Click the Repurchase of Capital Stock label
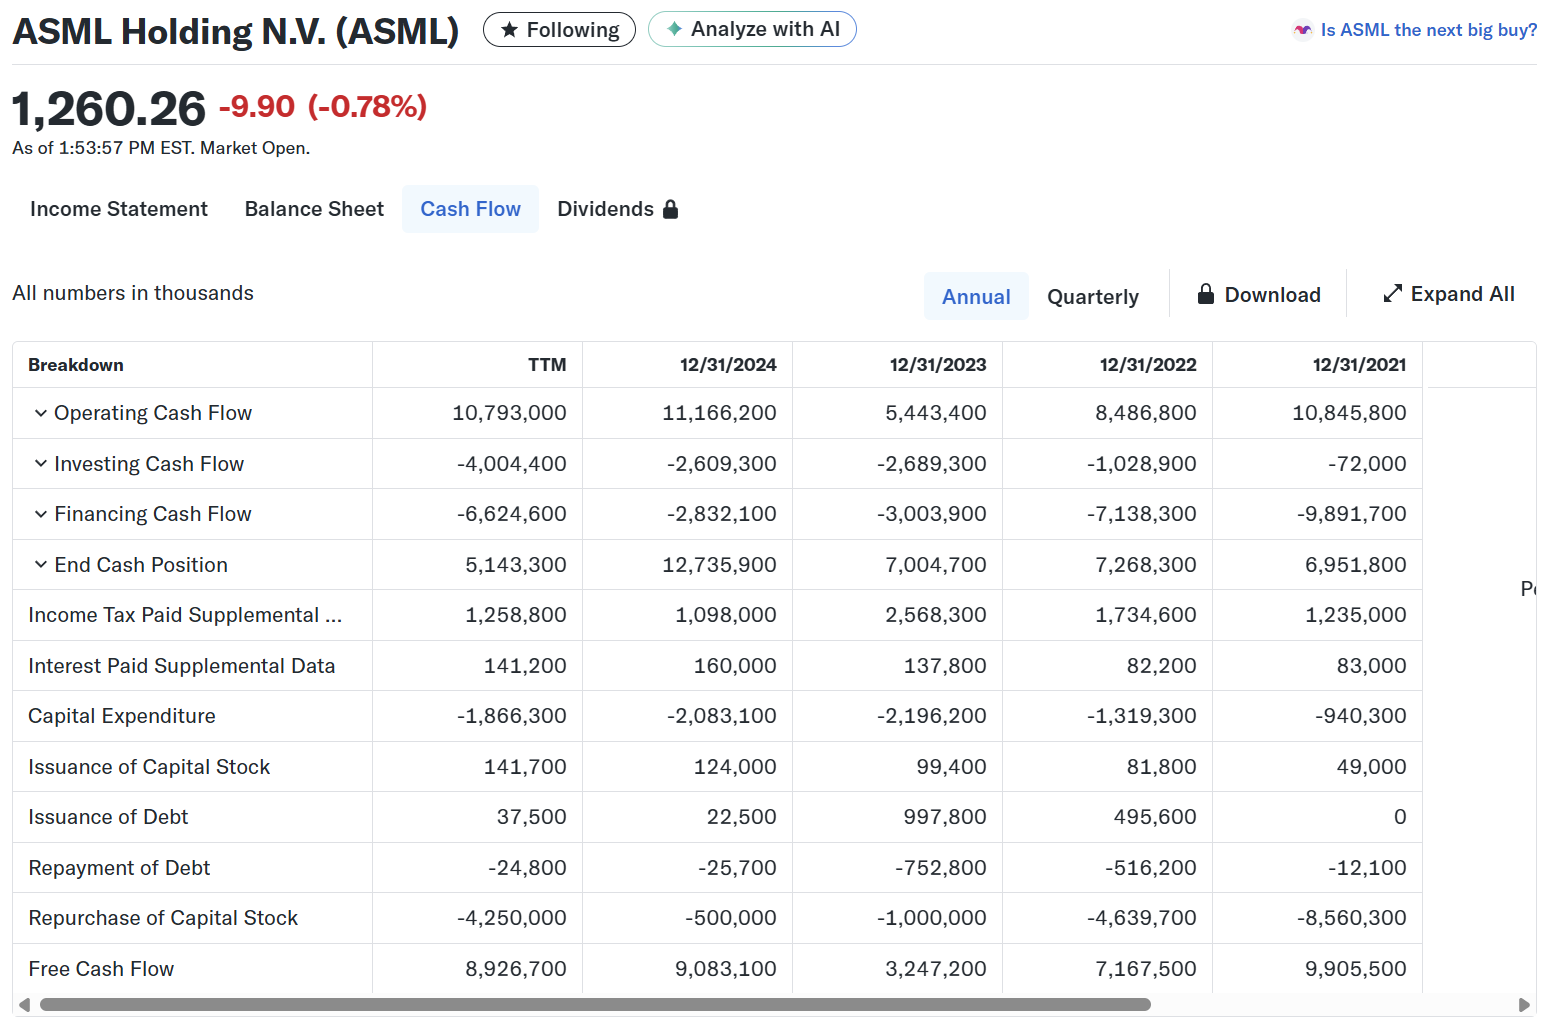The image size is (1567, 1029). point(163,918)
